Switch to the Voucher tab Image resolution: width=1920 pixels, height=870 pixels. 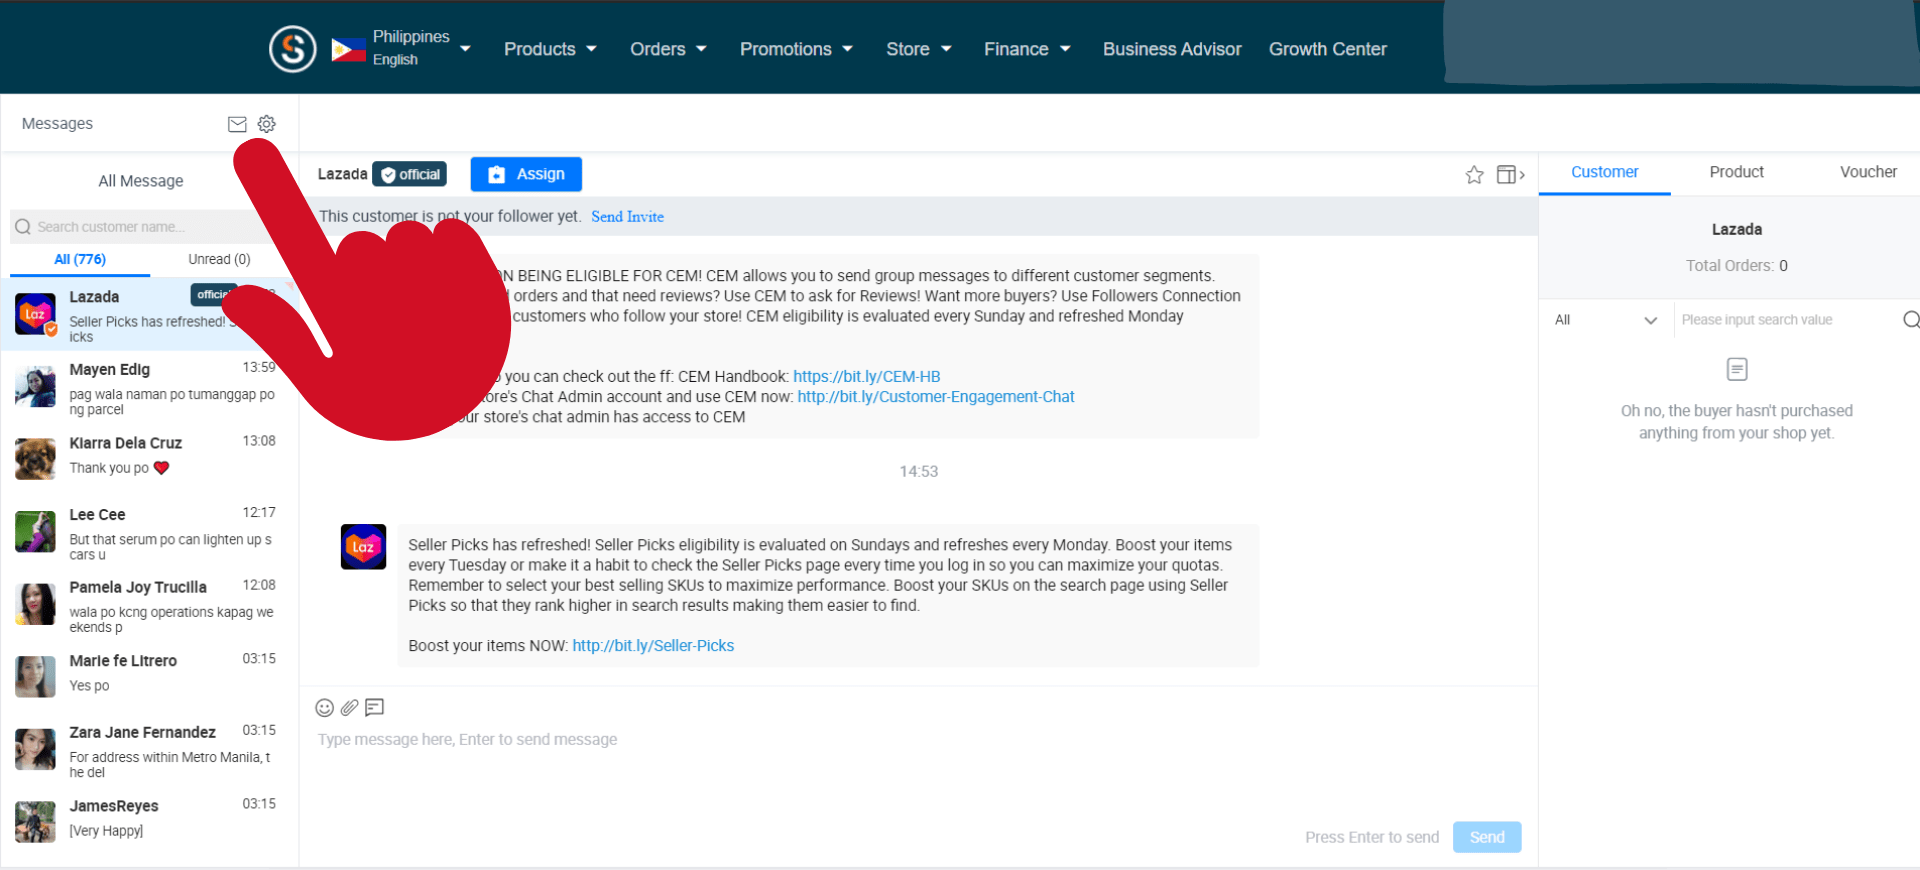(1868, 172)
